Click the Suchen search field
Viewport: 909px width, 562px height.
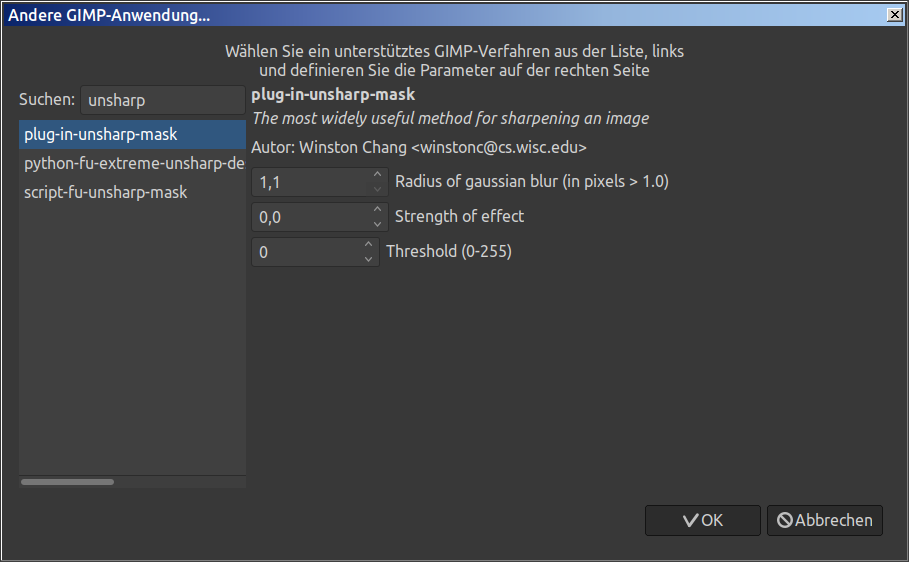162,100
